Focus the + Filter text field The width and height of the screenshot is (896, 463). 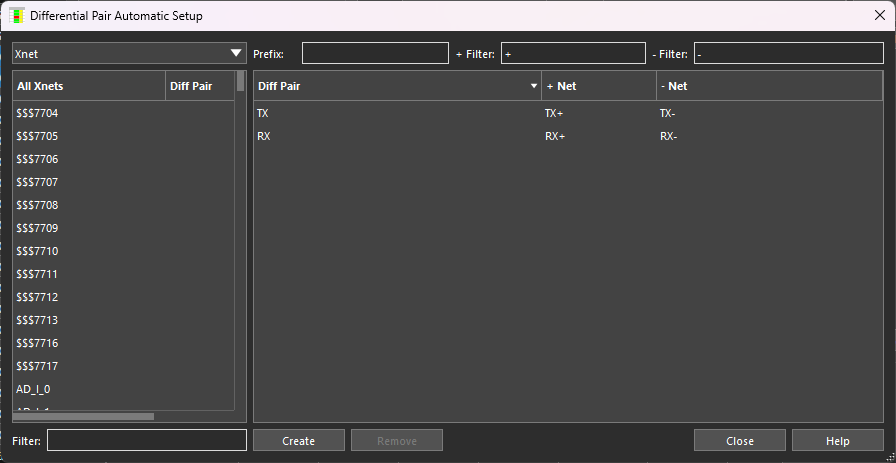(573, 54)
